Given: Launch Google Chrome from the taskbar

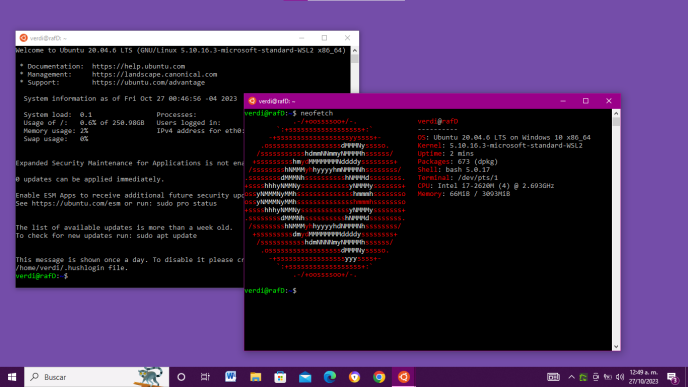Looking at the screenshot, I should [x=379, y=377].
